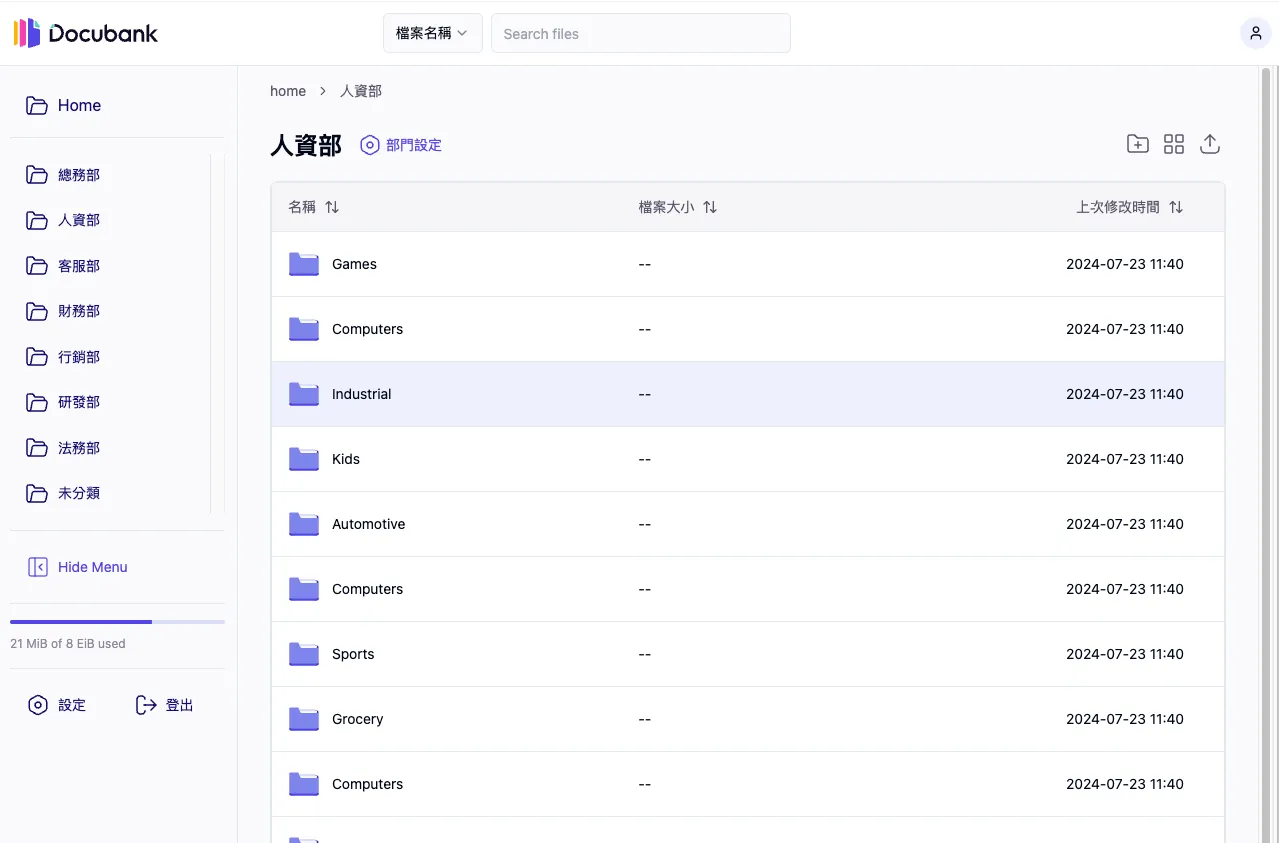Click the 設定 settings icon

point(36,704)
